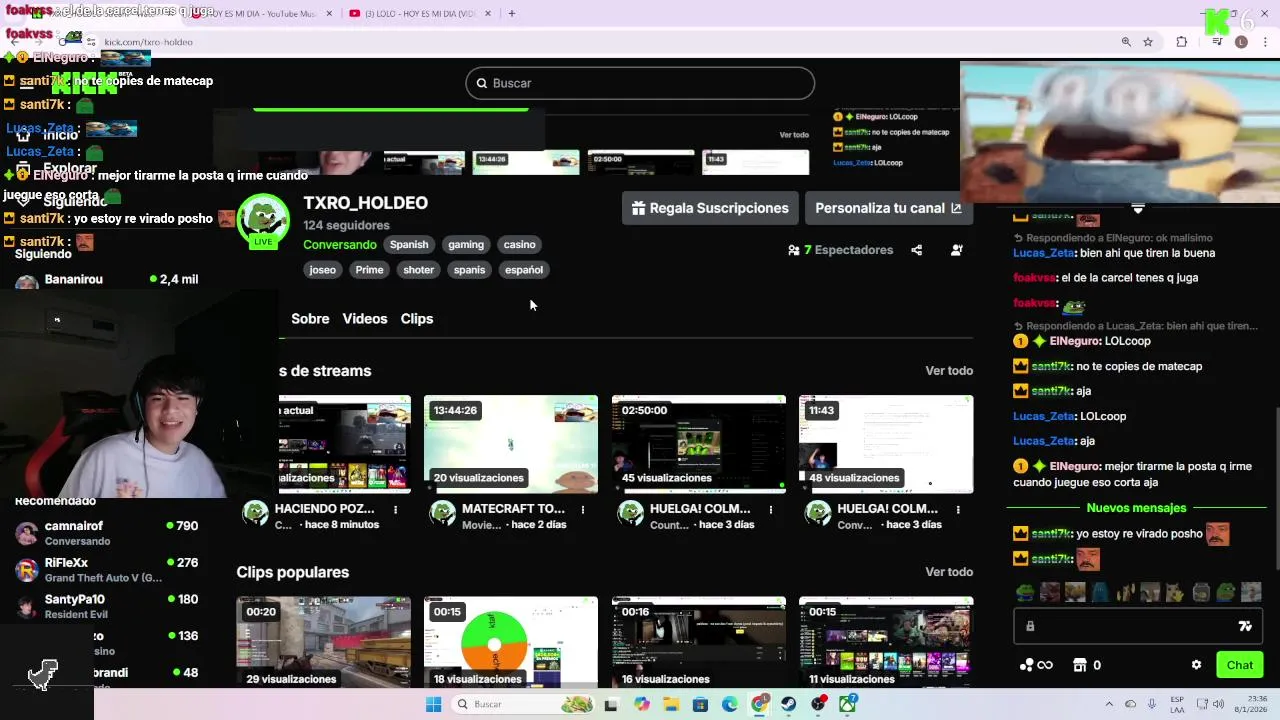Click Ver todo for streams section
The height and width of the screenshot is (720, 1280).
(x=949, y=371)
